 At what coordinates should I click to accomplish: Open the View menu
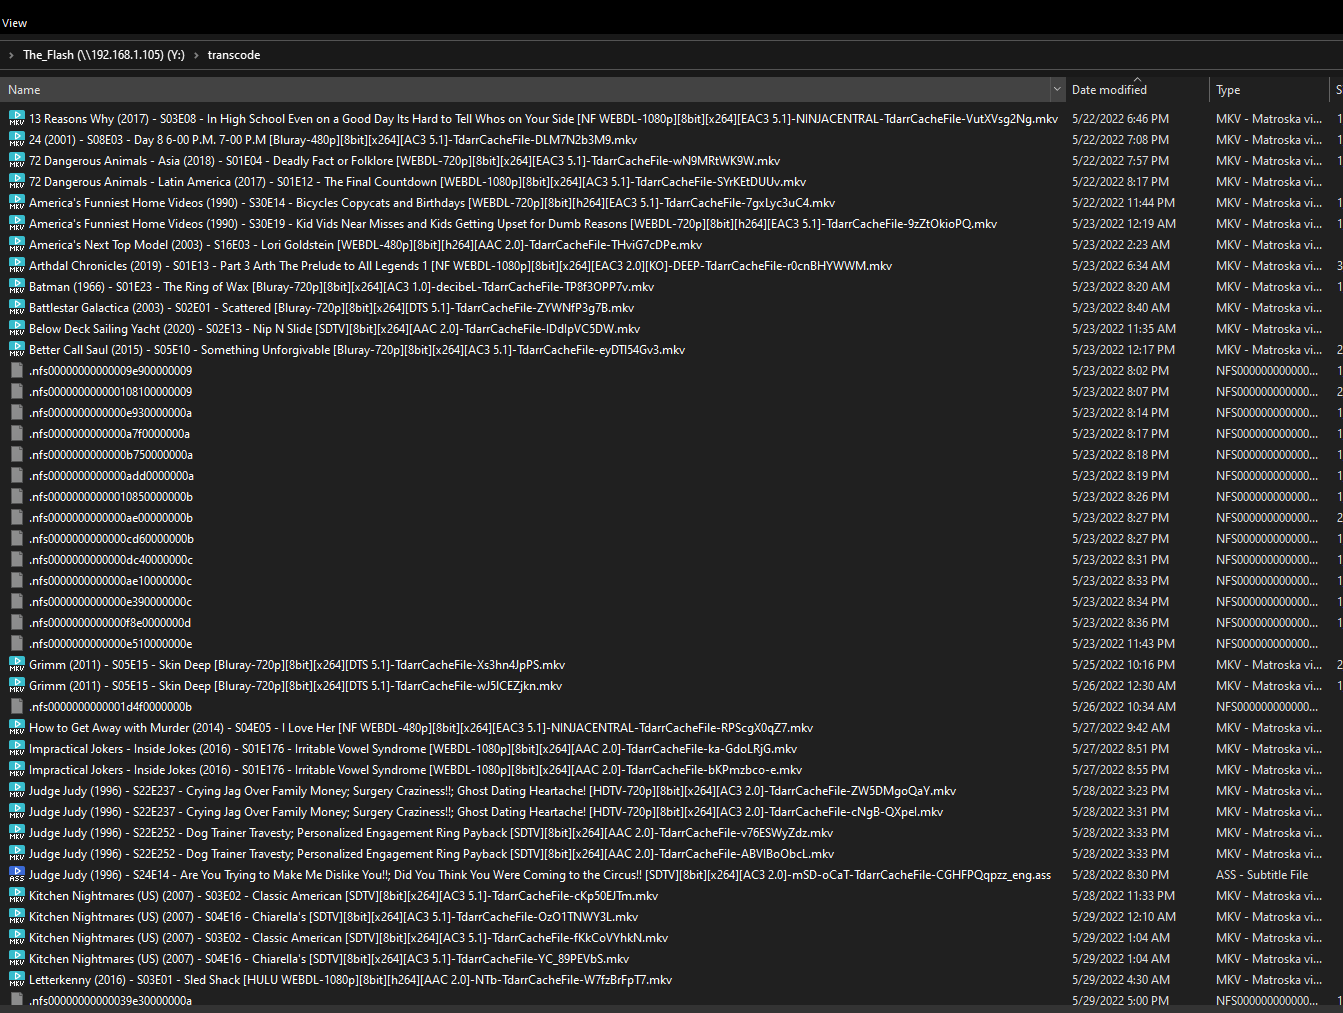pyautogui.click(x=14, y=22)
